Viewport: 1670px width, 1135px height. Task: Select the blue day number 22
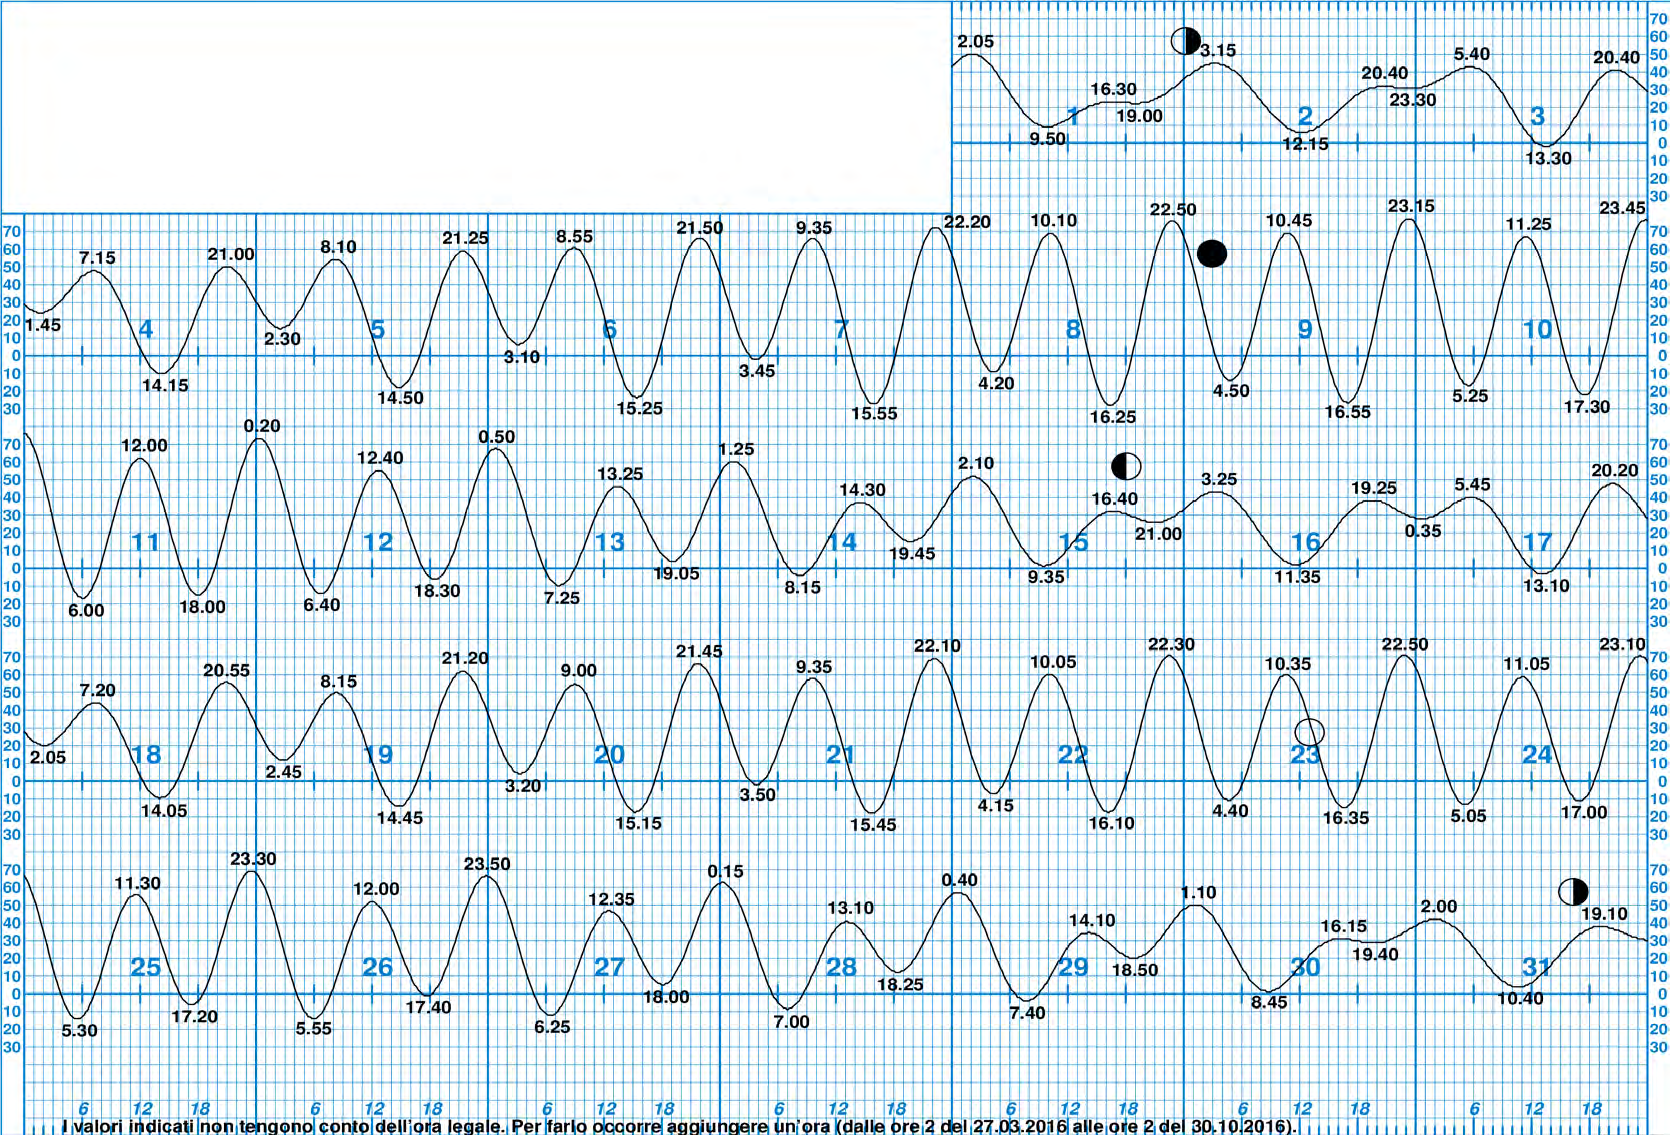click(1073, 754)
